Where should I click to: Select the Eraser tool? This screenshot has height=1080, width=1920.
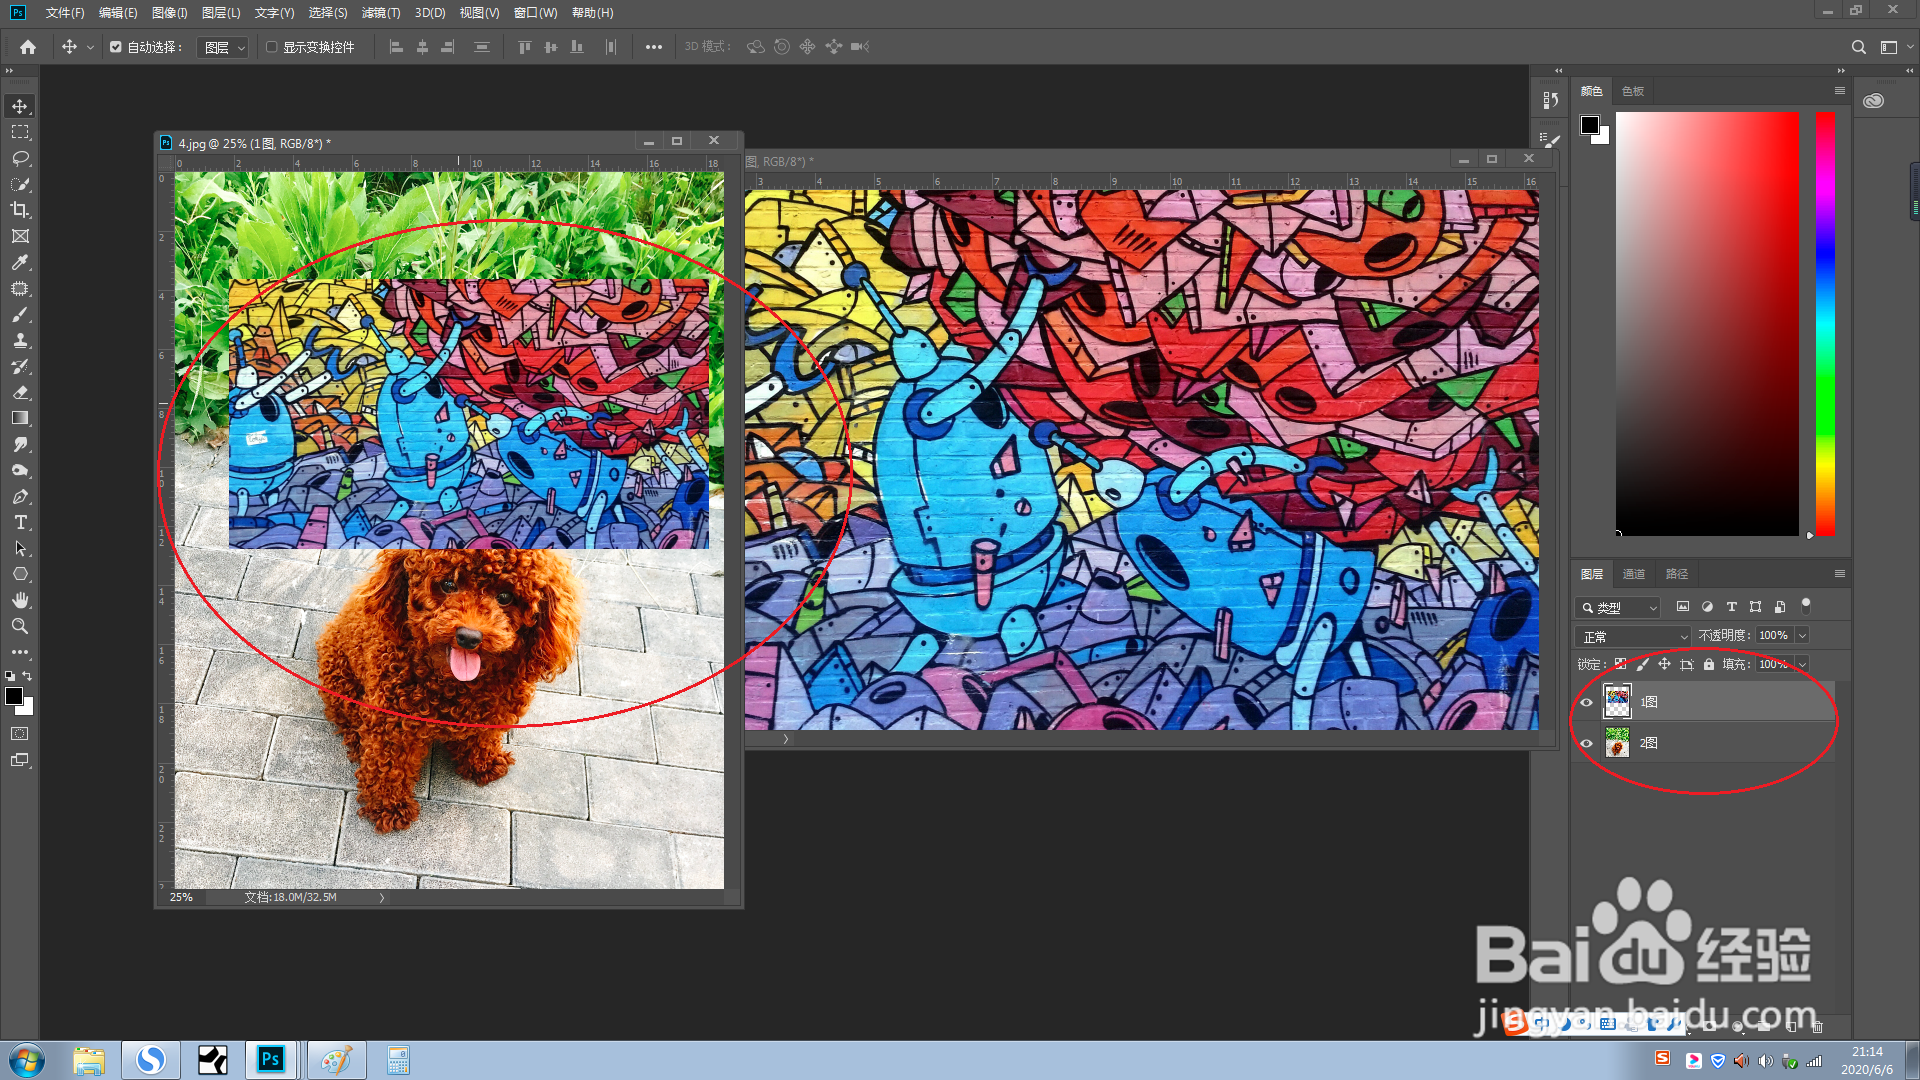point(20,392)
